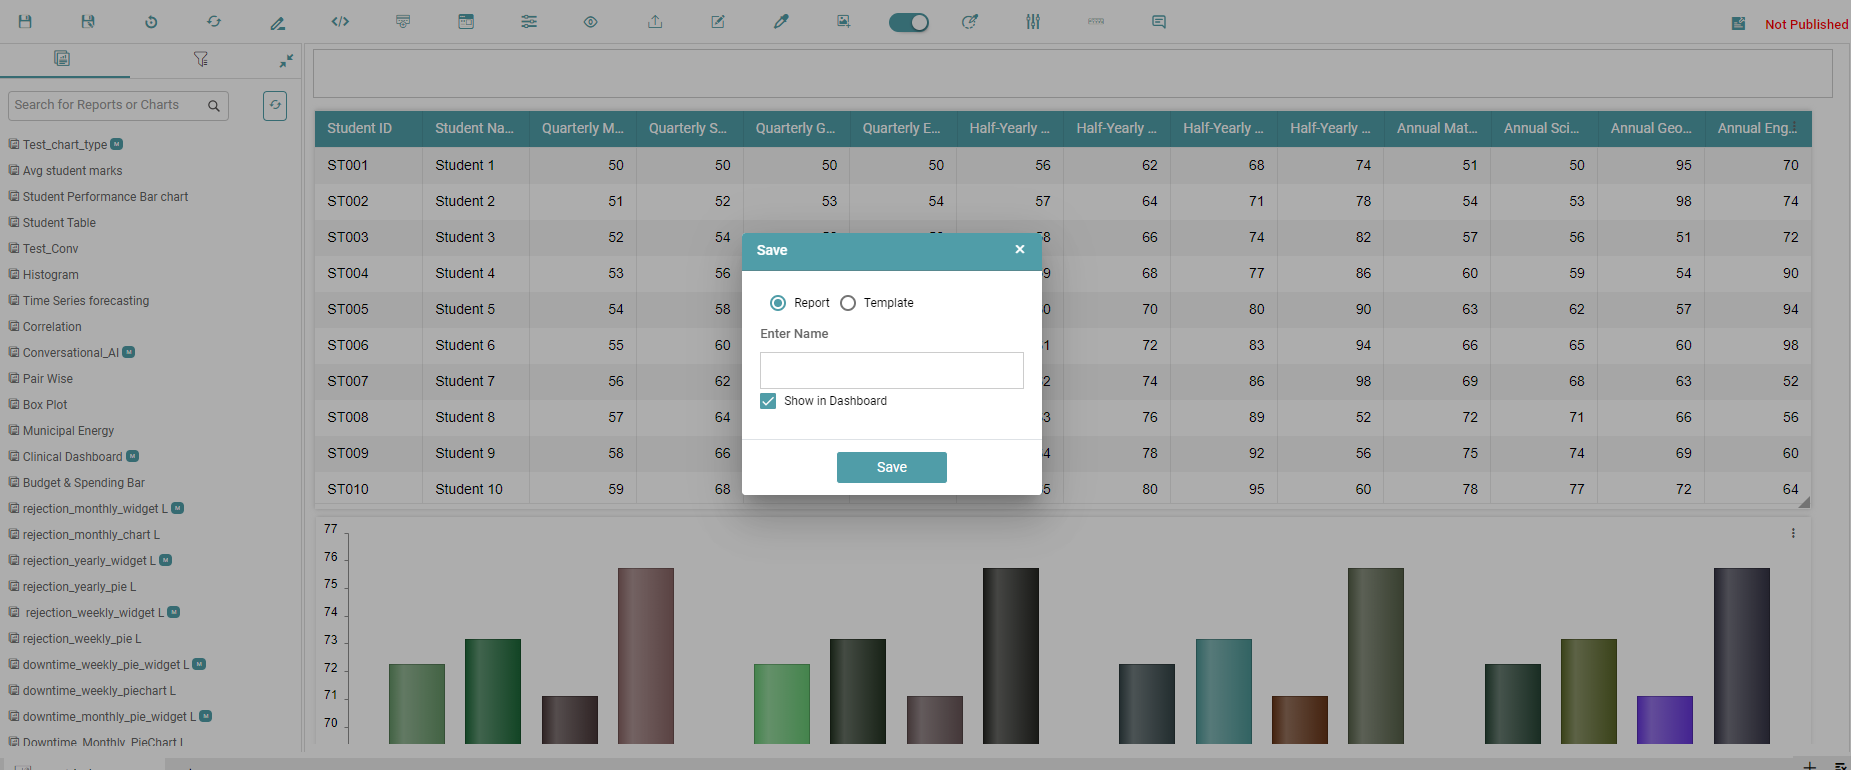Open the chart's three-dot options menu
The image size is (1851, 770).
[1793, 533]
